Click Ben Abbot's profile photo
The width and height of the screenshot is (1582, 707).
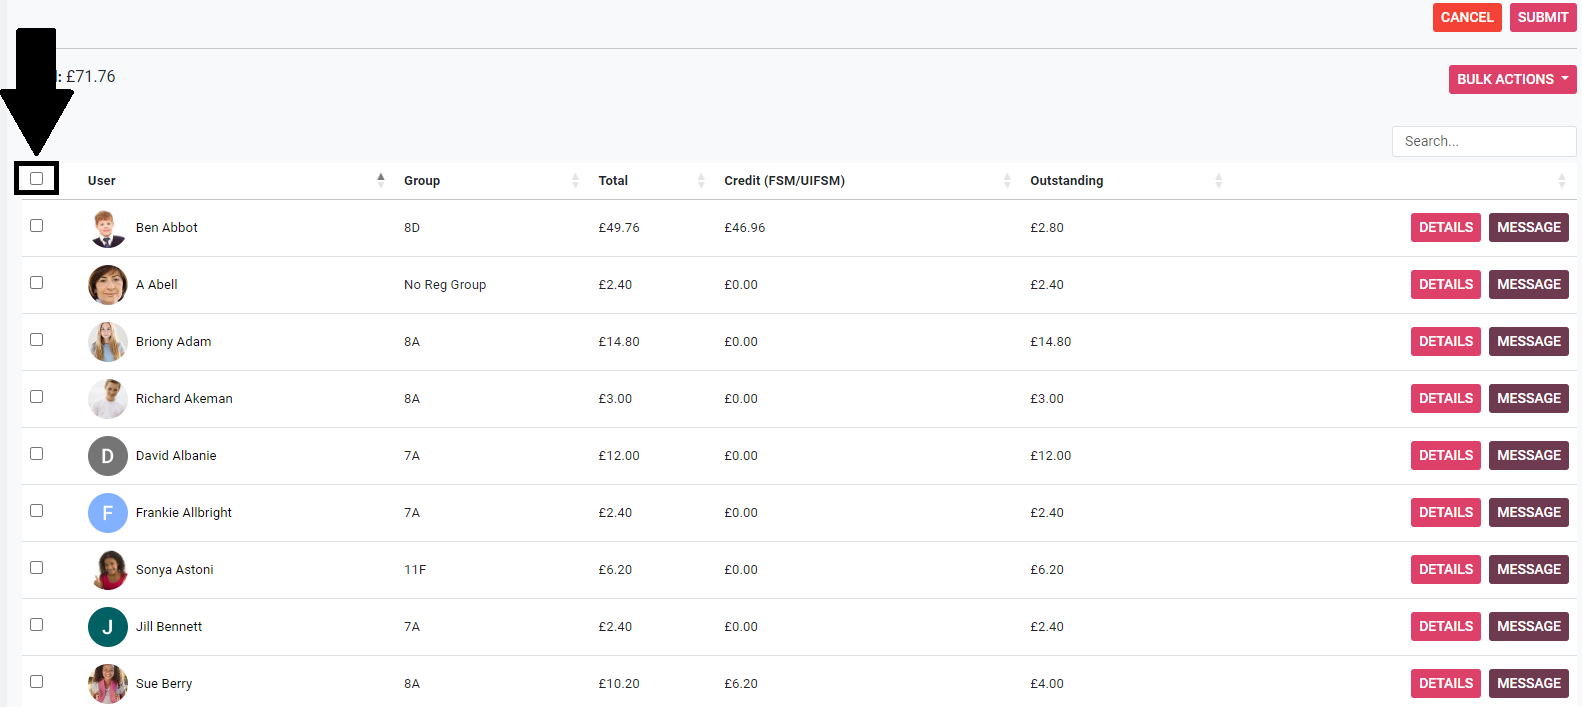coord(107,228)
